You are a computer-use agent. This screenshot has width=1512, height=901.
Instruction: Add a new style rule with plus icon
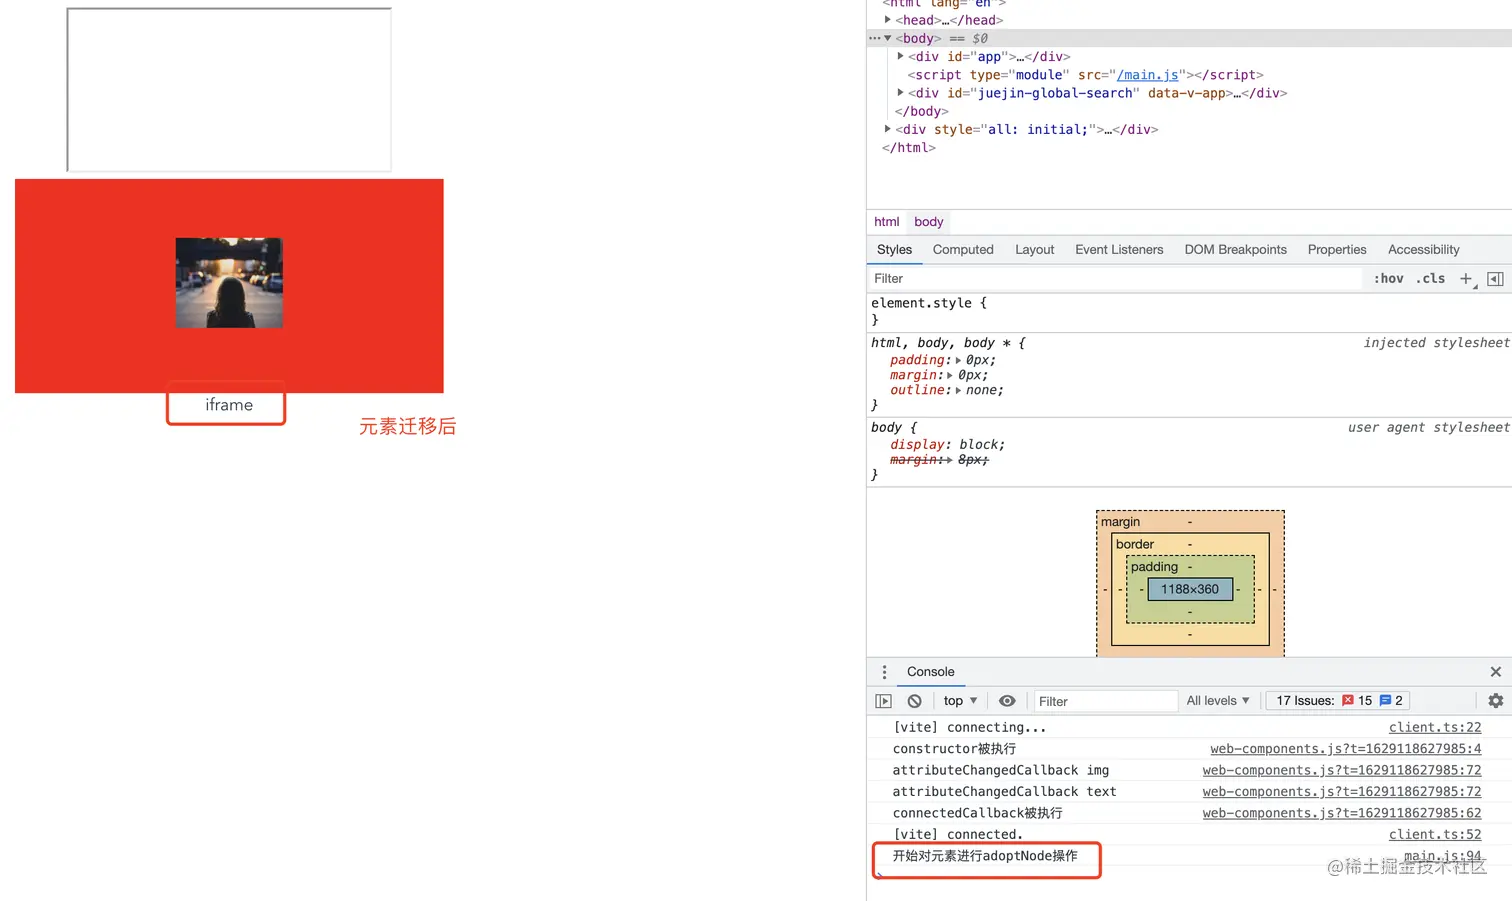click(1466, 279)
